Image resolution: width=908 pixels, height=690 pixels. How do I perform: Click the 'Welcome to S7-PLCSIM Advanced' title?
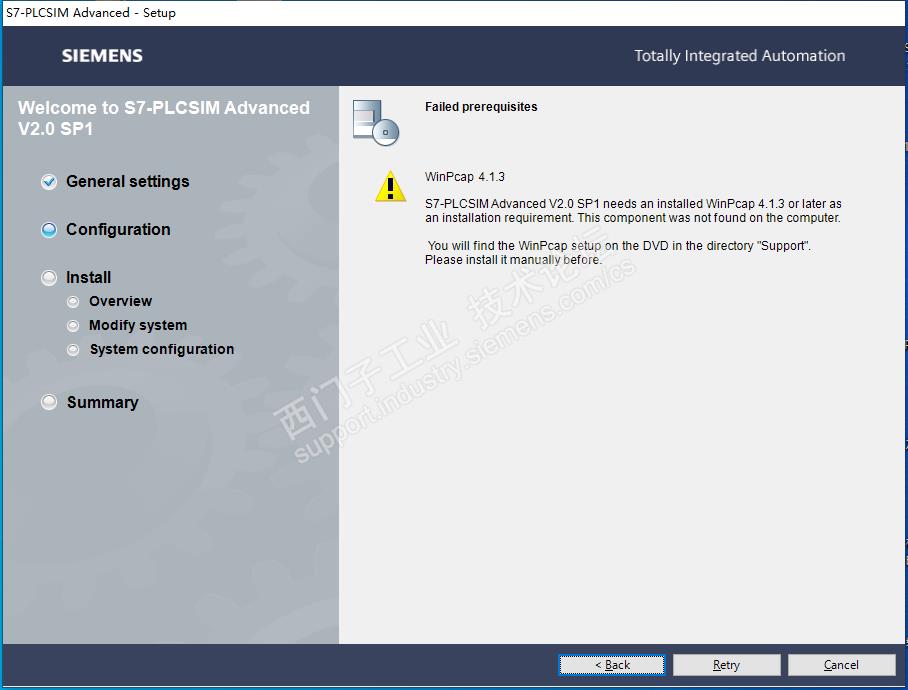pos(164,118)
